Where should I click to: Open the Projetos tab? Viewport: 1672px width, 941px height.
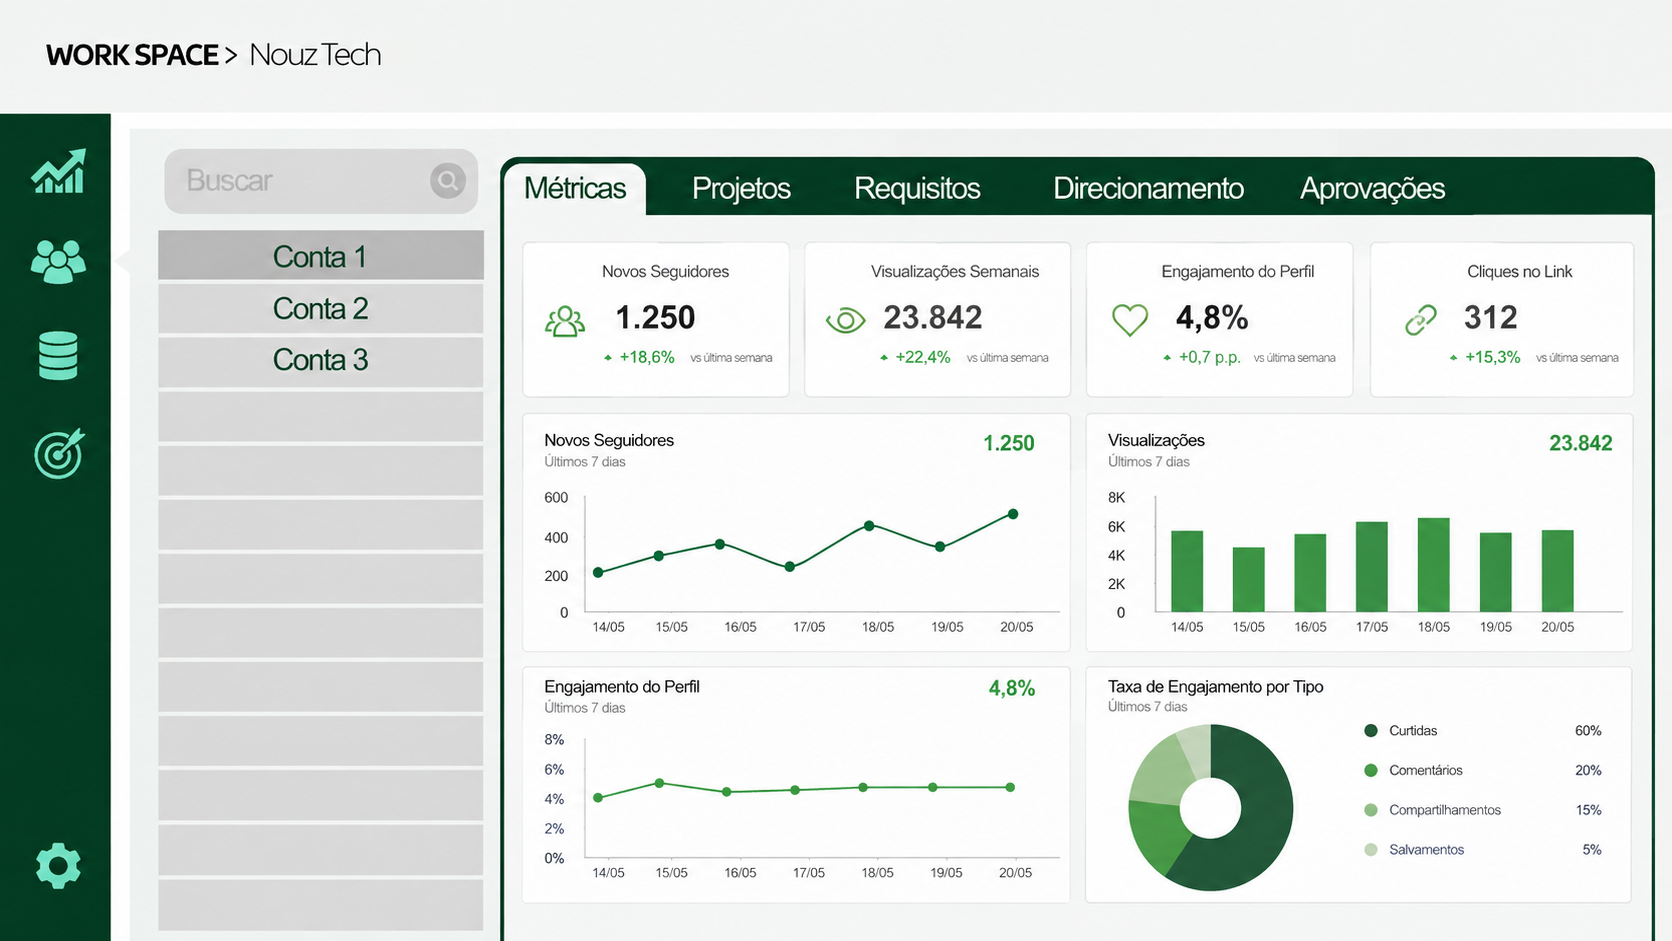point(741,188)
